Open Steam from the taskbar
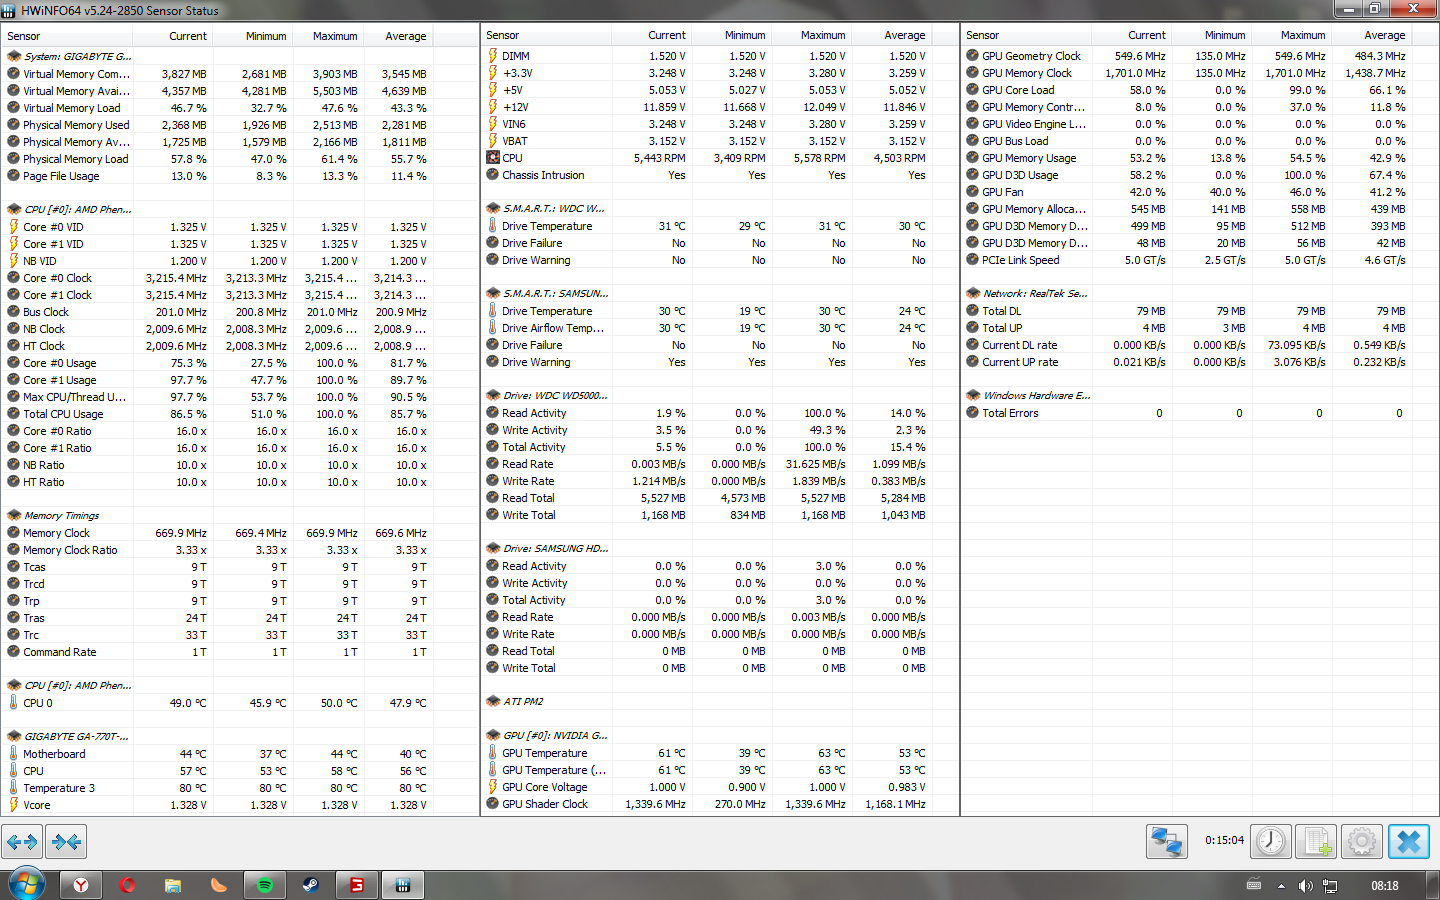 [x=311, y=885]
